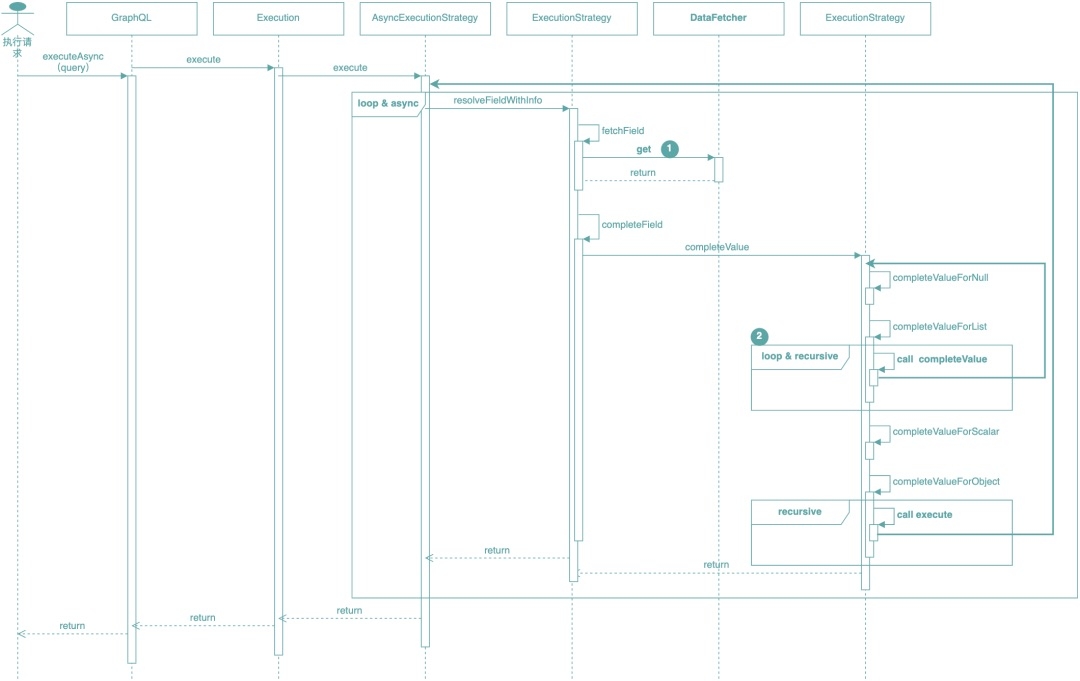Select the GraphQL lifeline header box

(x=130, y=18)
